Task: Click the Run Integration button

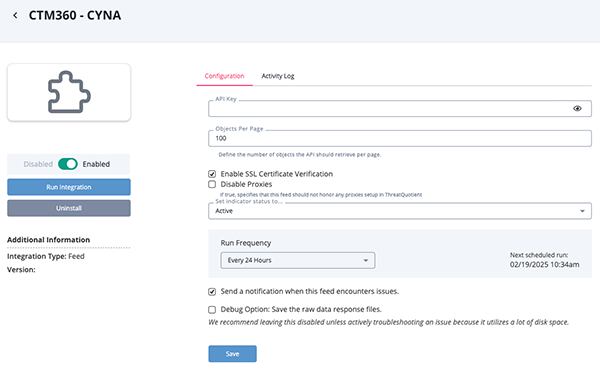Action: click(69, 187)
